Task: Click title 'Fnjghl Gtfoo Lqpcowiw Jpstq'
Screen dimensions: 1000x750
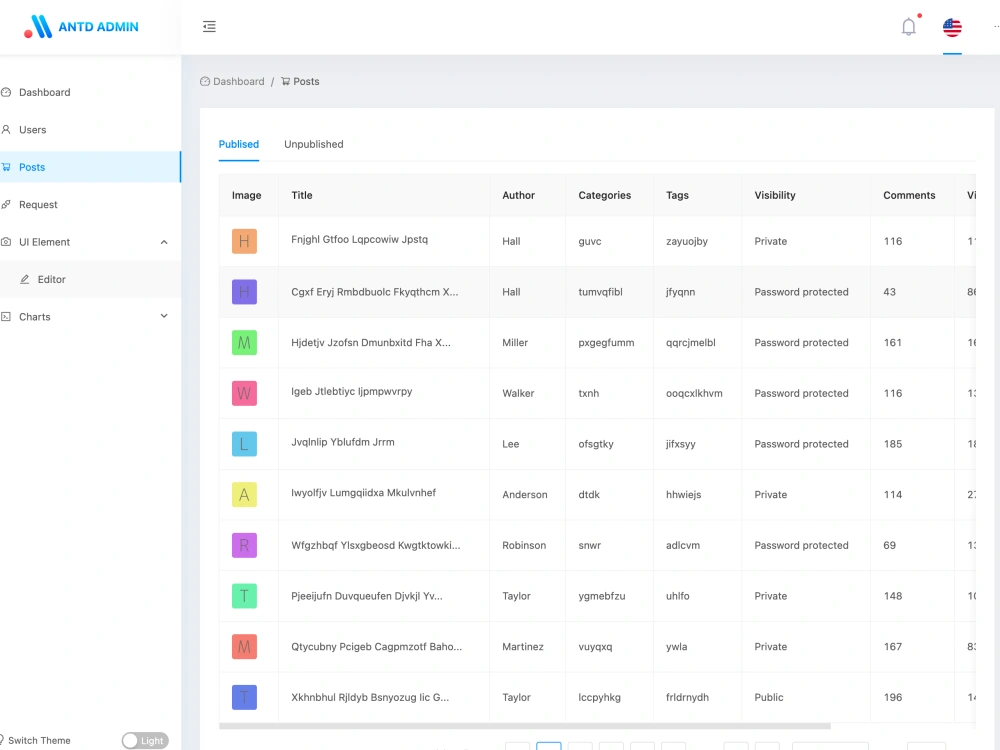Action: [360, 239]
